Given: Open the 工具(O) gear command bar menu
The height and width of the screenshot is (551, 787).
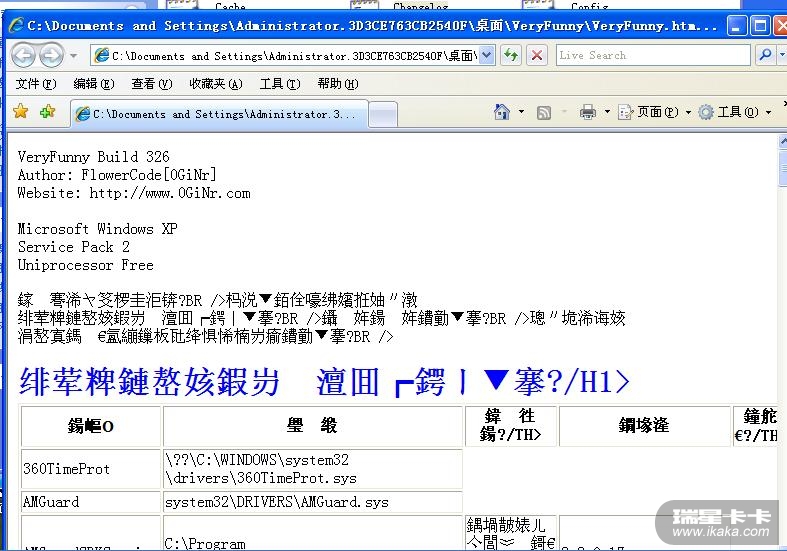Looking at the screenshot, I should [x=735, y=112].
